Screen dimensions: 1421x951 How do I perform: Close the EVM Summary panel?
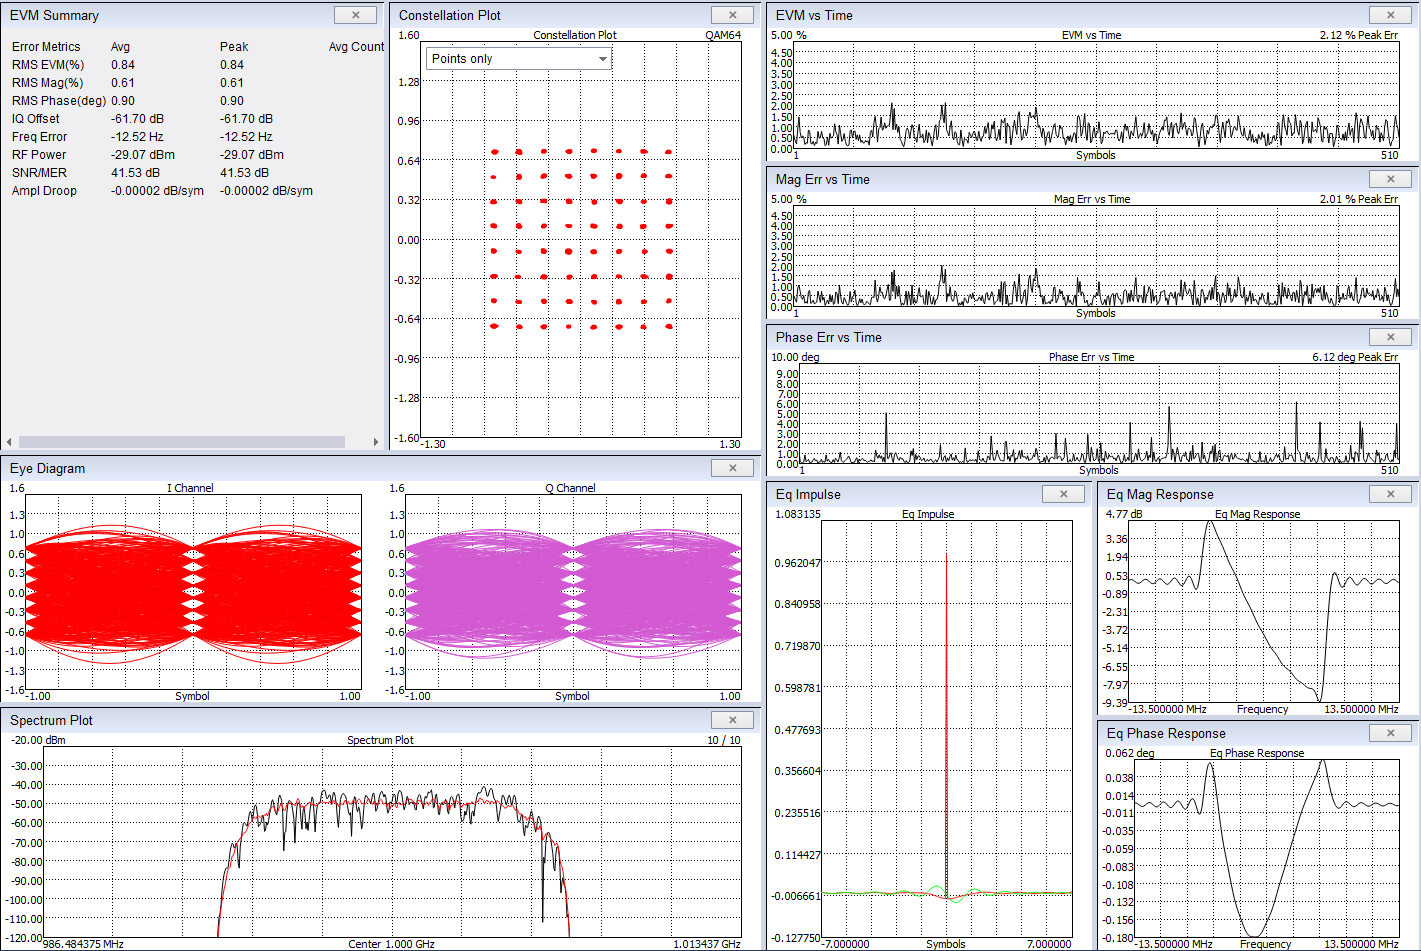[x=356, y=15]
